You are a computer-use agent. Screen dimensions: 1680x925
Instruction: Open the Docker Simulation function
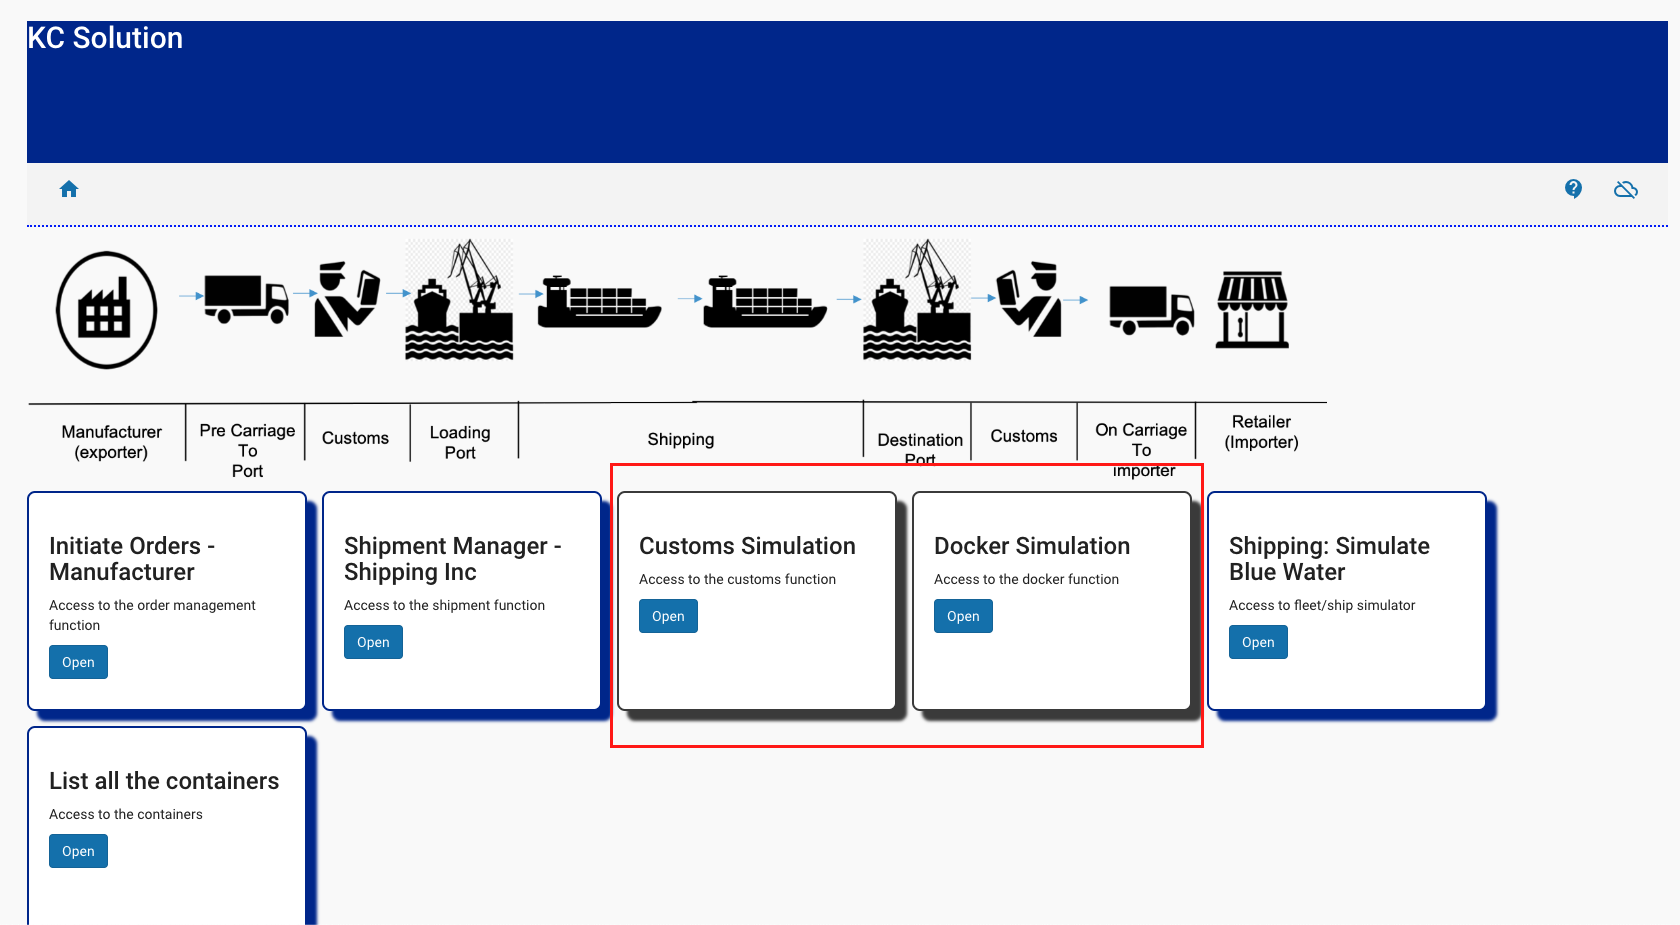(963, 616)
